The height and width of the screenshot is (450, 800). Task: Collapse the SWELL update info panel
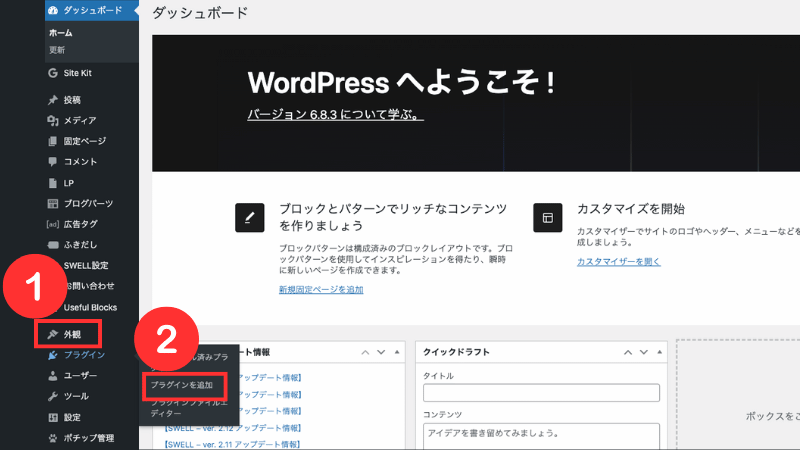click(x=397, y=353)
